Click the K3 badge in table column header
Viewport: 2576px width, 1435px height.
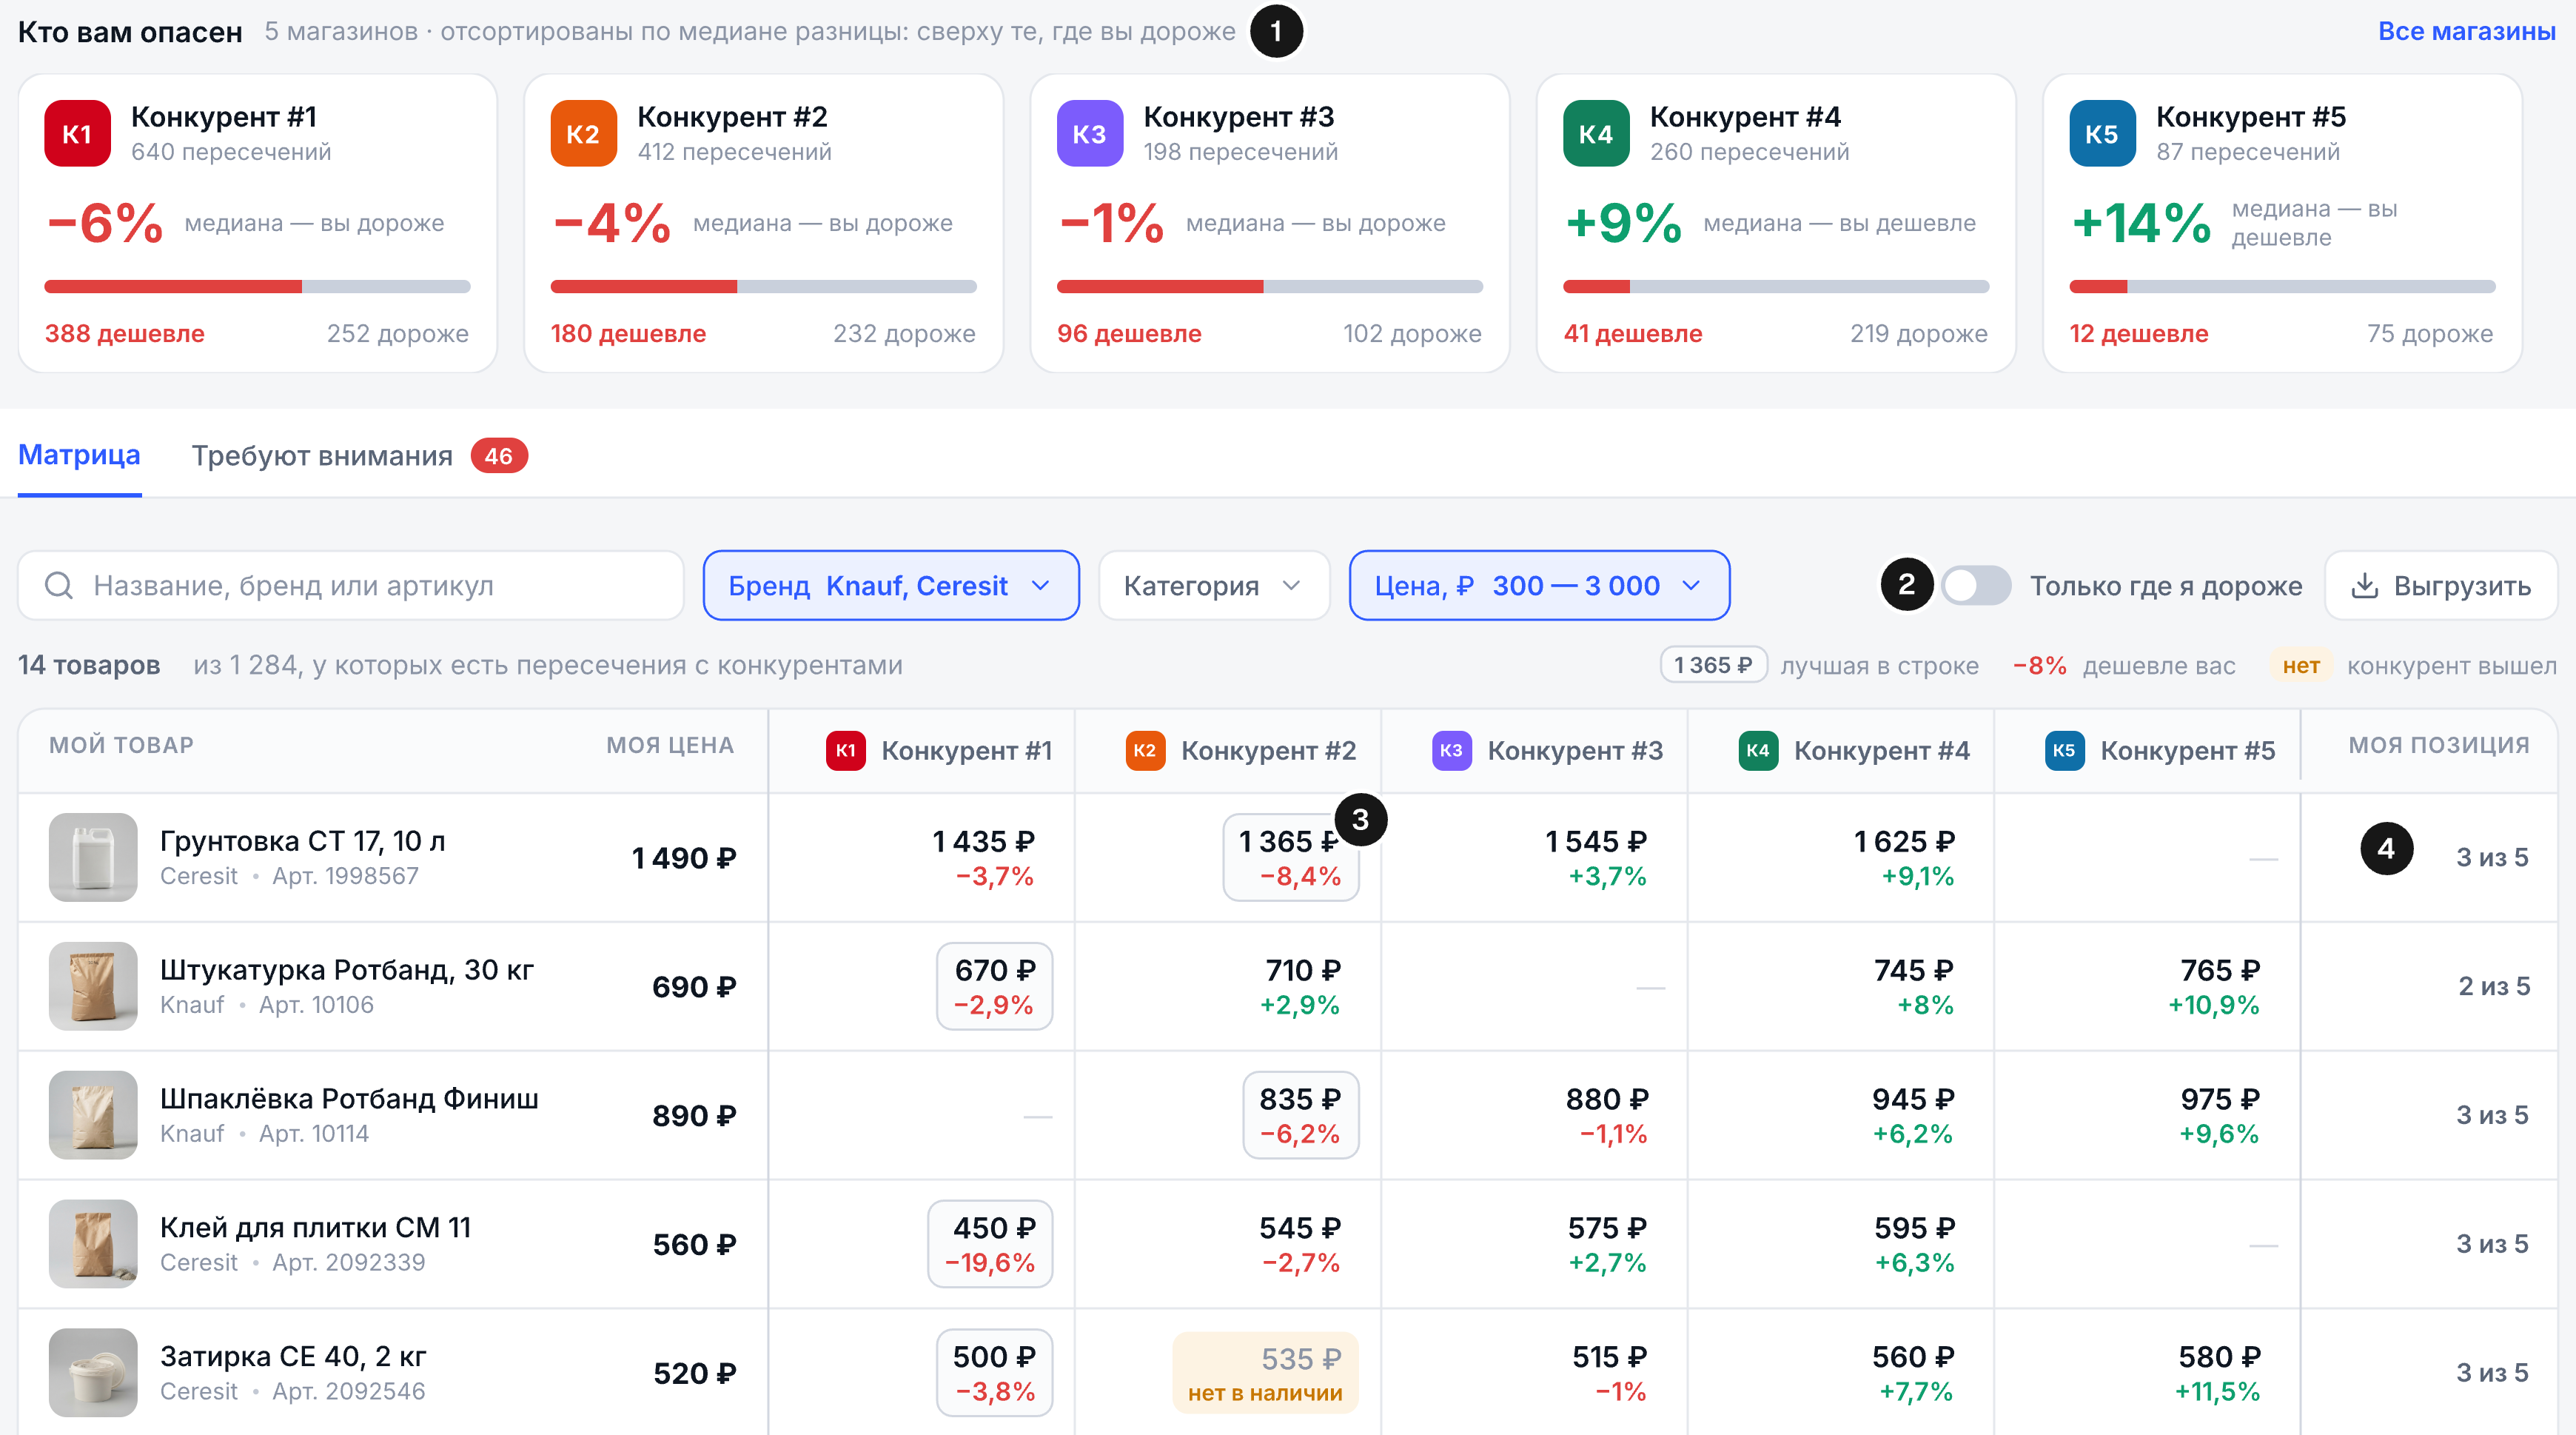pos(1451,751)
